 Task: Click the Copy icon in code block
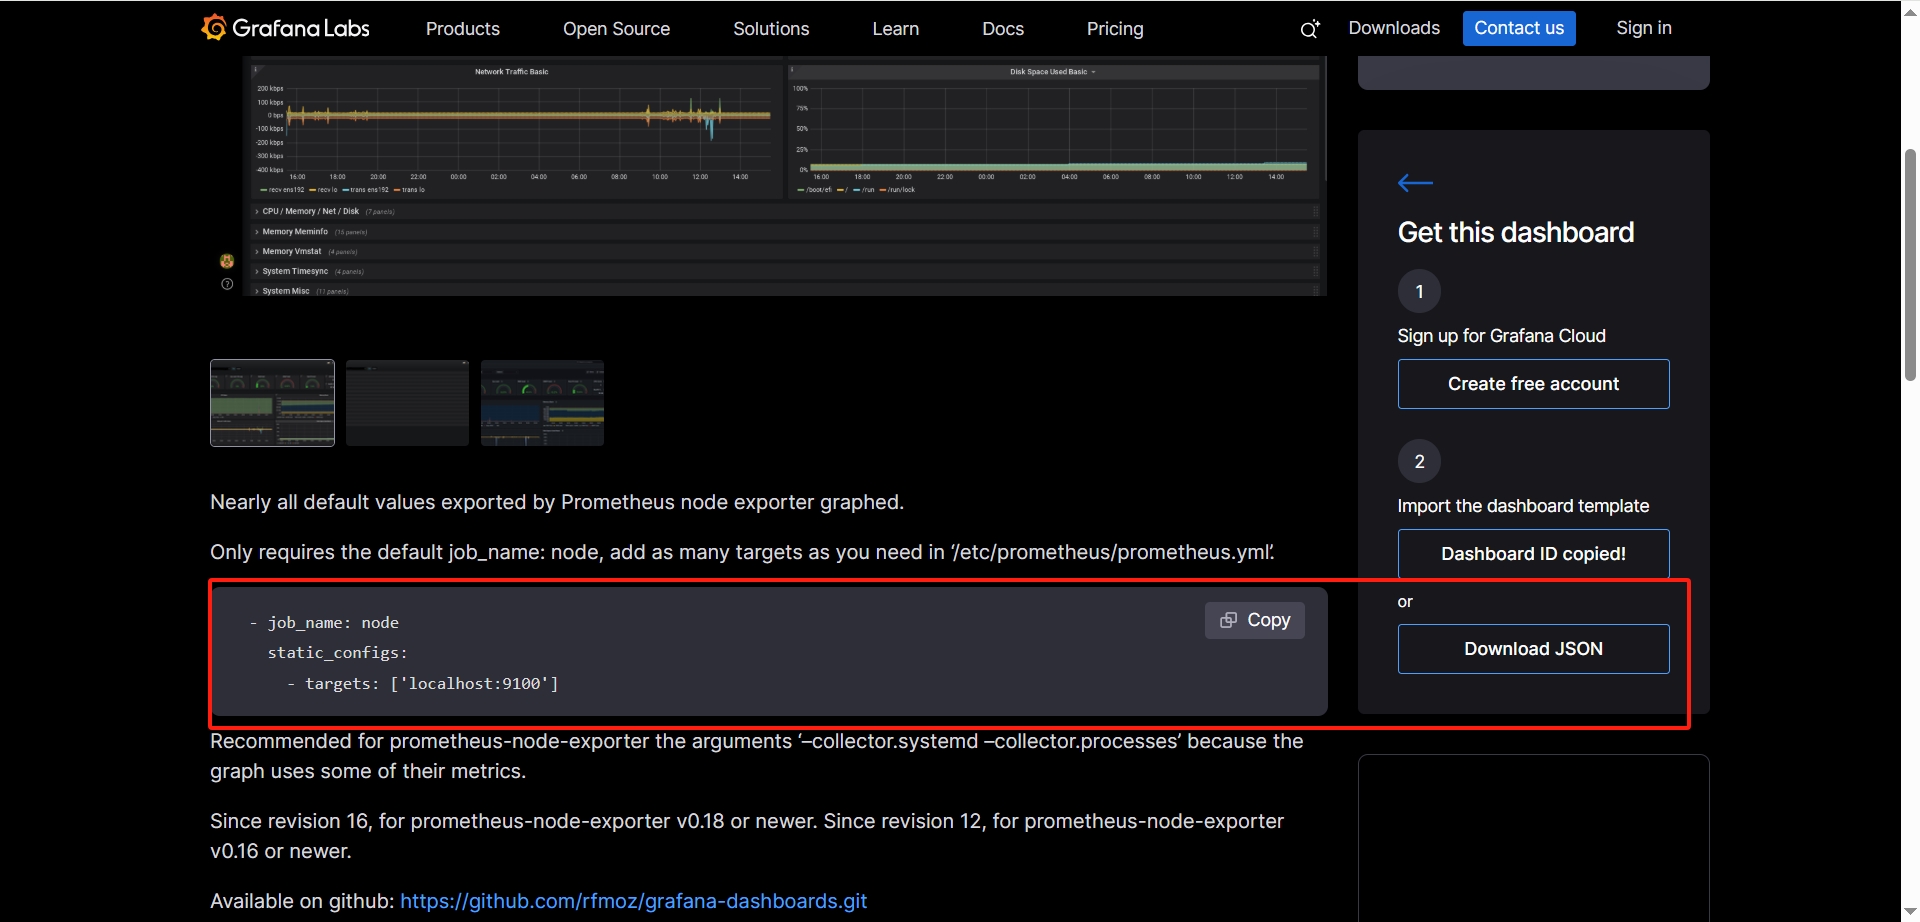pyautogui.click(x=1229, y=620)
